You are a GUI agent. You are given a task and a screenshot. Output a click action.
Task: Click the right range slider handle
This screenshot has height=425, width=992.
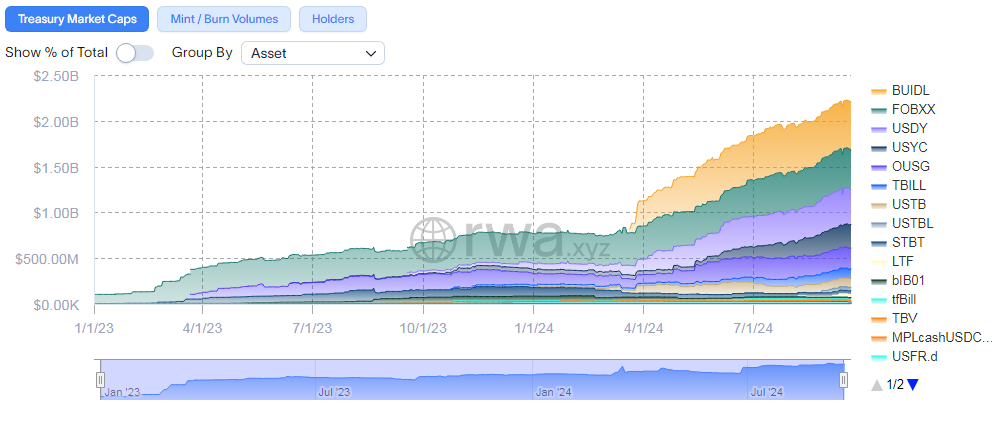844,380
